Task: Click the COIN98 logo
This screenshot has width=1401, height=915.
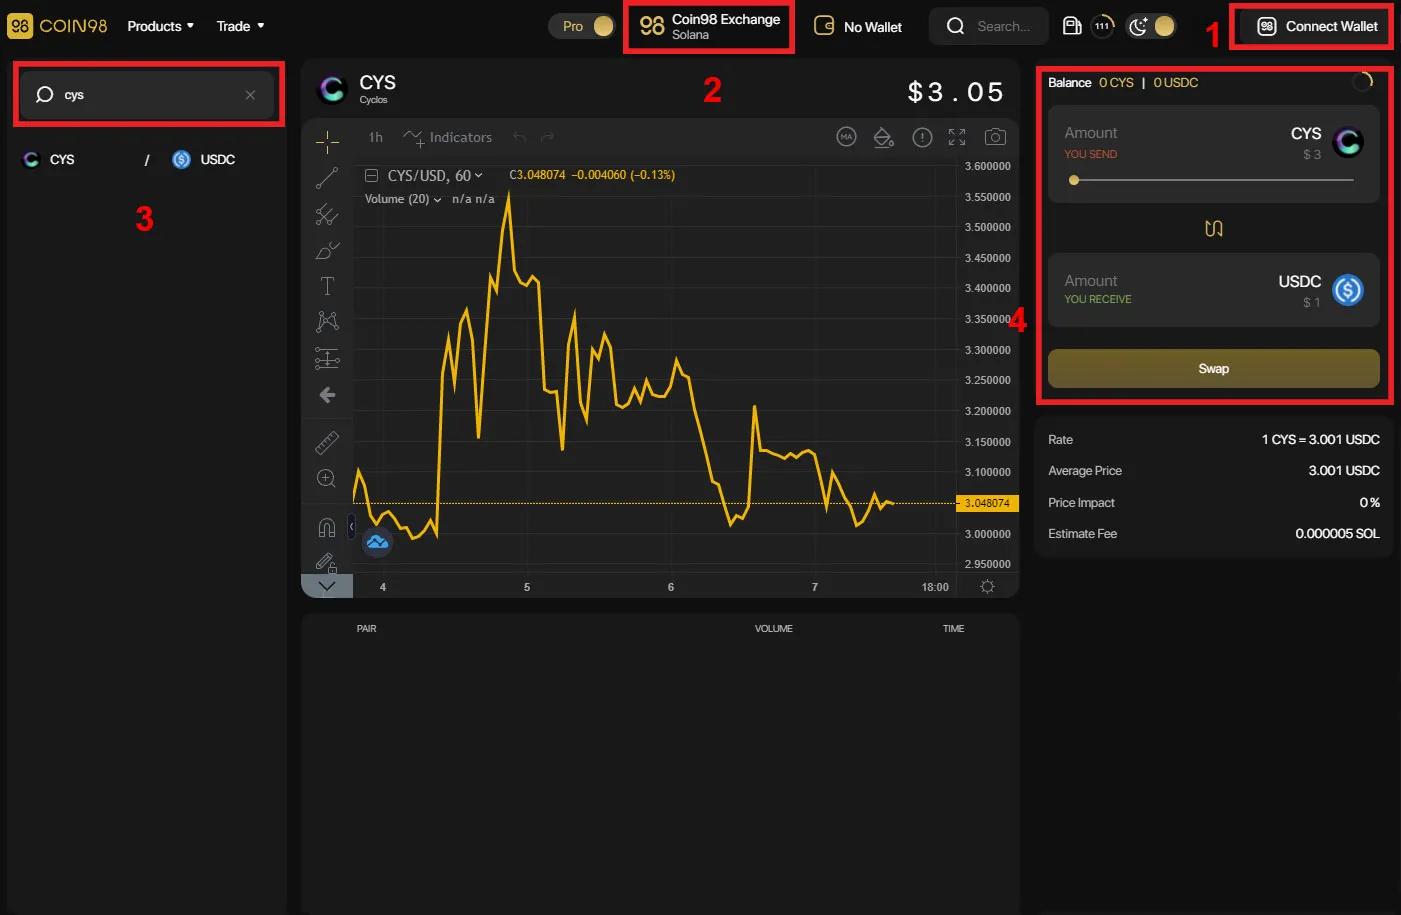Action: [57, 26]
